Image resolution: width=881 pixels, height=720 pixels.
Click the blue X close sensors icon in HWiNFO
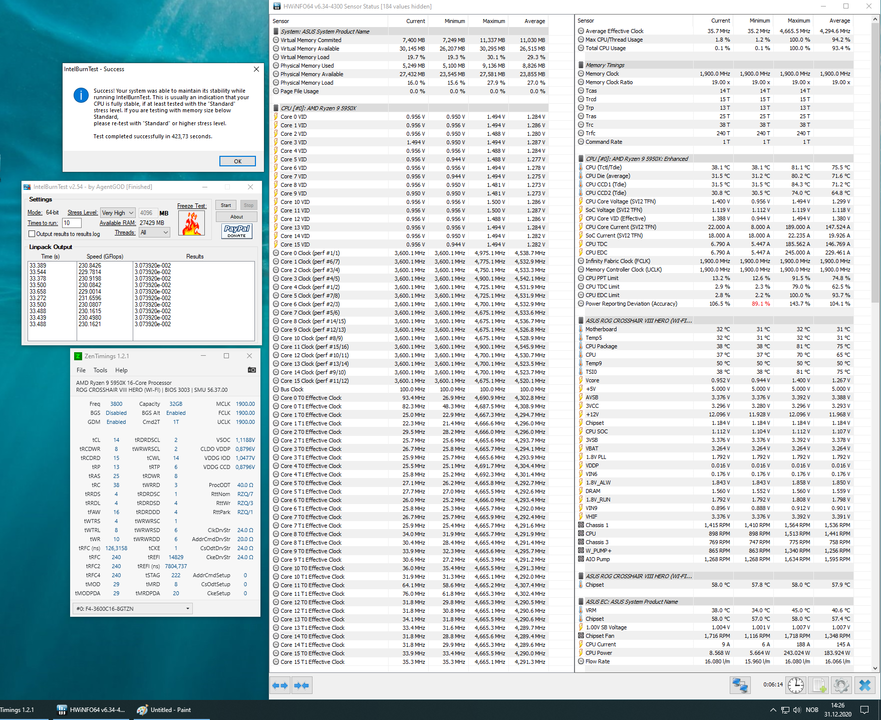coord(865,685)
